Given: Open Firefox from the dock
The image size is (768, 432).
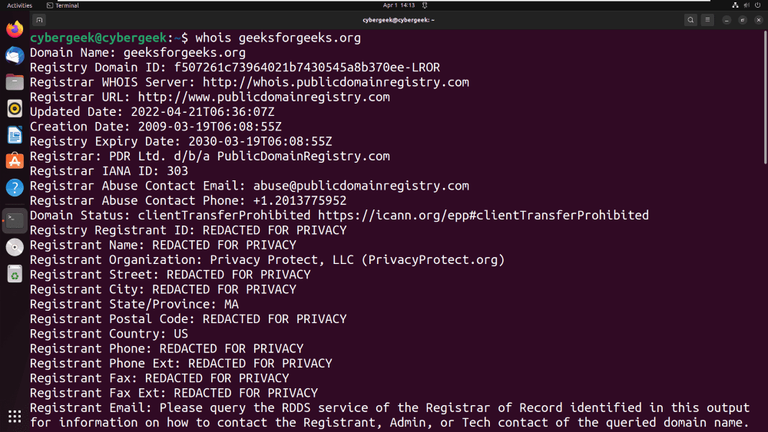Looking at the screenshot, I should (x=14, y=30).
